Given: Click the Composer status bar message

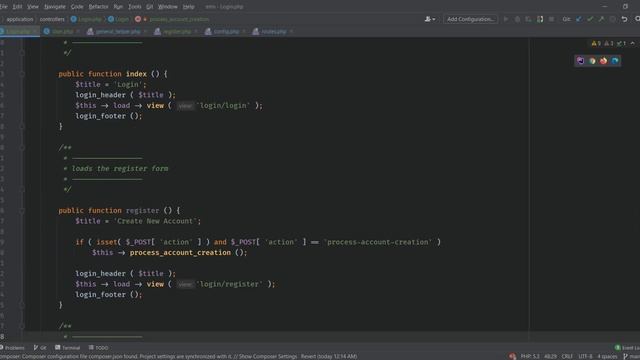Looking at the screenshot, I should tap(178, 356).
